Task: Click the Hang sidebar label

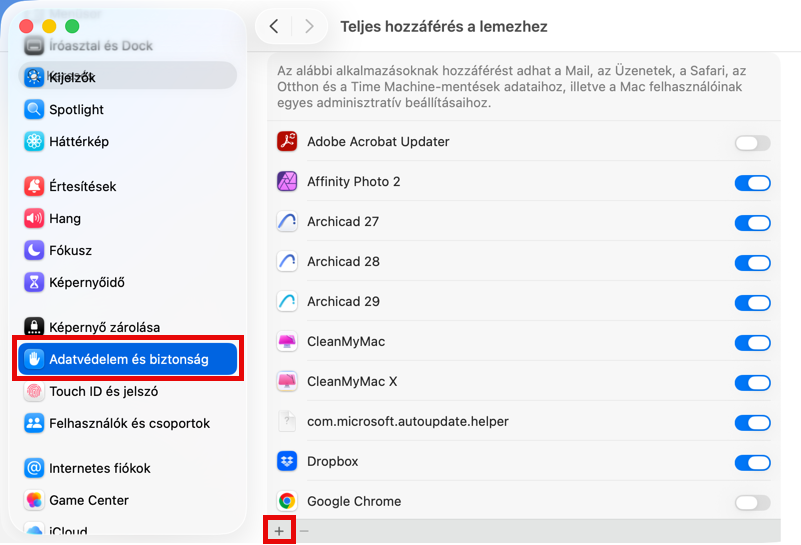Action: pos(65,219)
